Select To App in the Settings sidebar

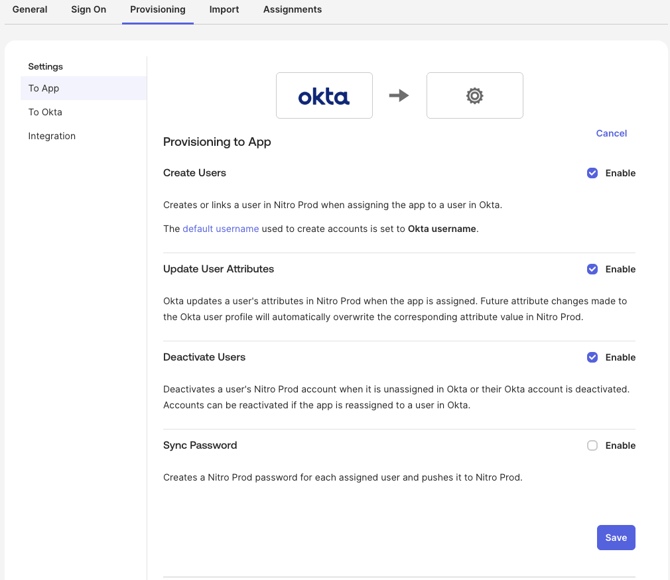click(83, 88)
